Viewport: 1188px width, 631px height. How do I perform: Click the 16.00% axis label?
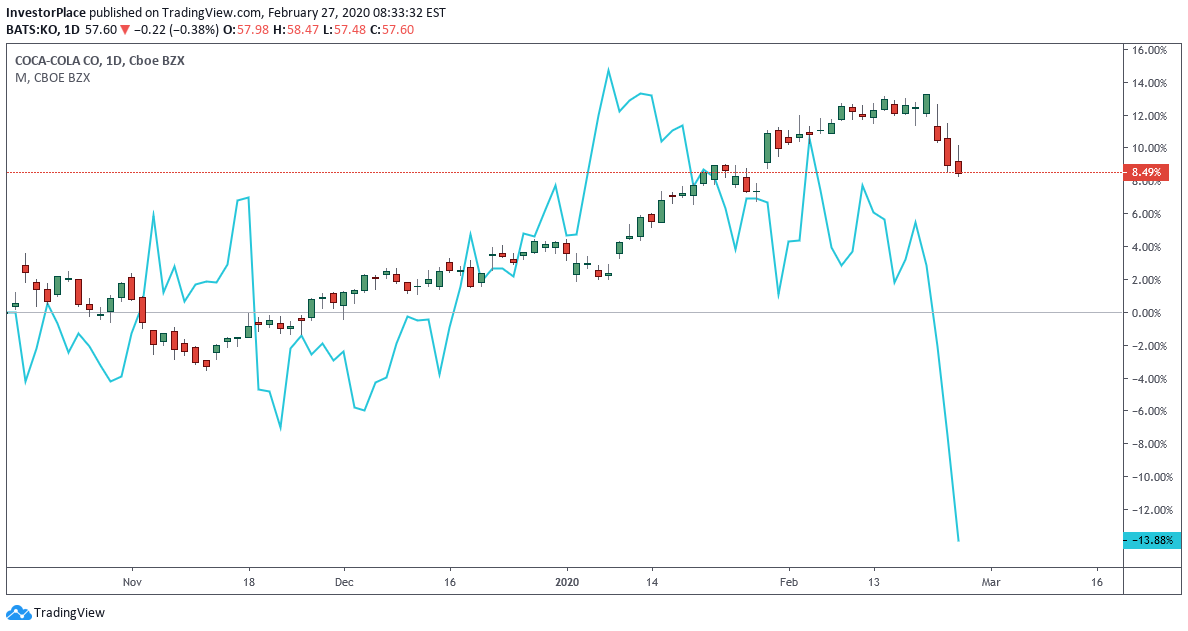click(x=1149, y=50)
